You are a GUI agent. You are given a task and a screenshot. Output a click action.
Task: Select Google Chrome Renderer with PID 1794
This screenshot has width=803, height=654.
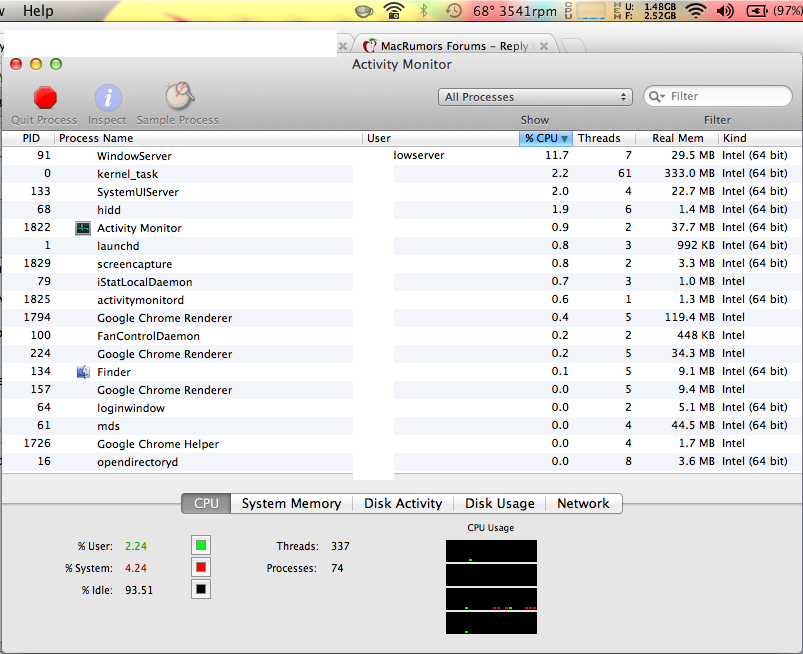402,318
